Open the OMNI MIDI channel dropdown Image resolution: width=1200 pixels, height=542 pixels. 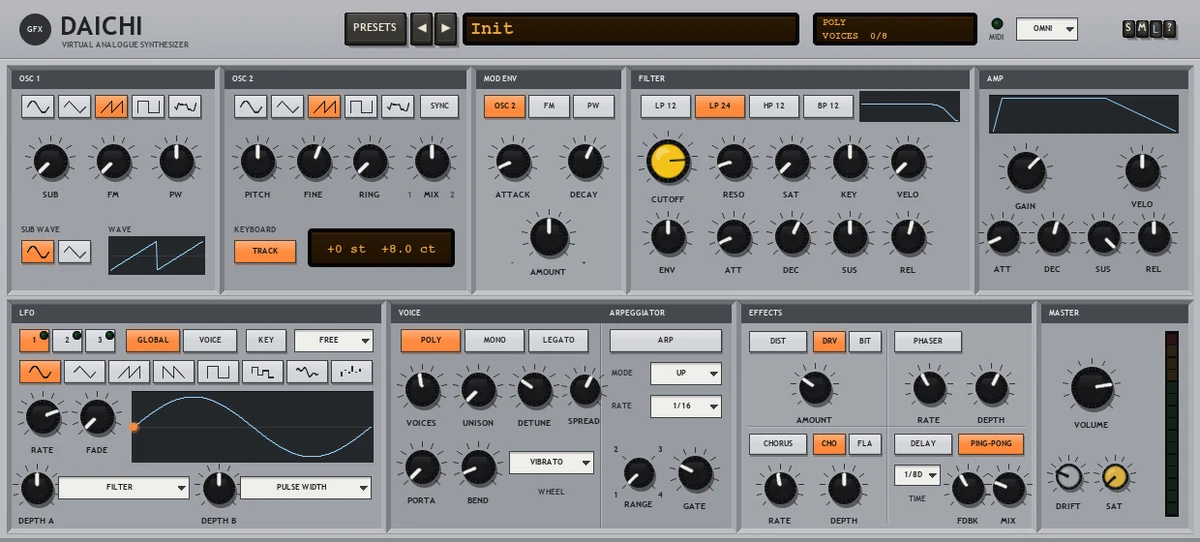1047,29
